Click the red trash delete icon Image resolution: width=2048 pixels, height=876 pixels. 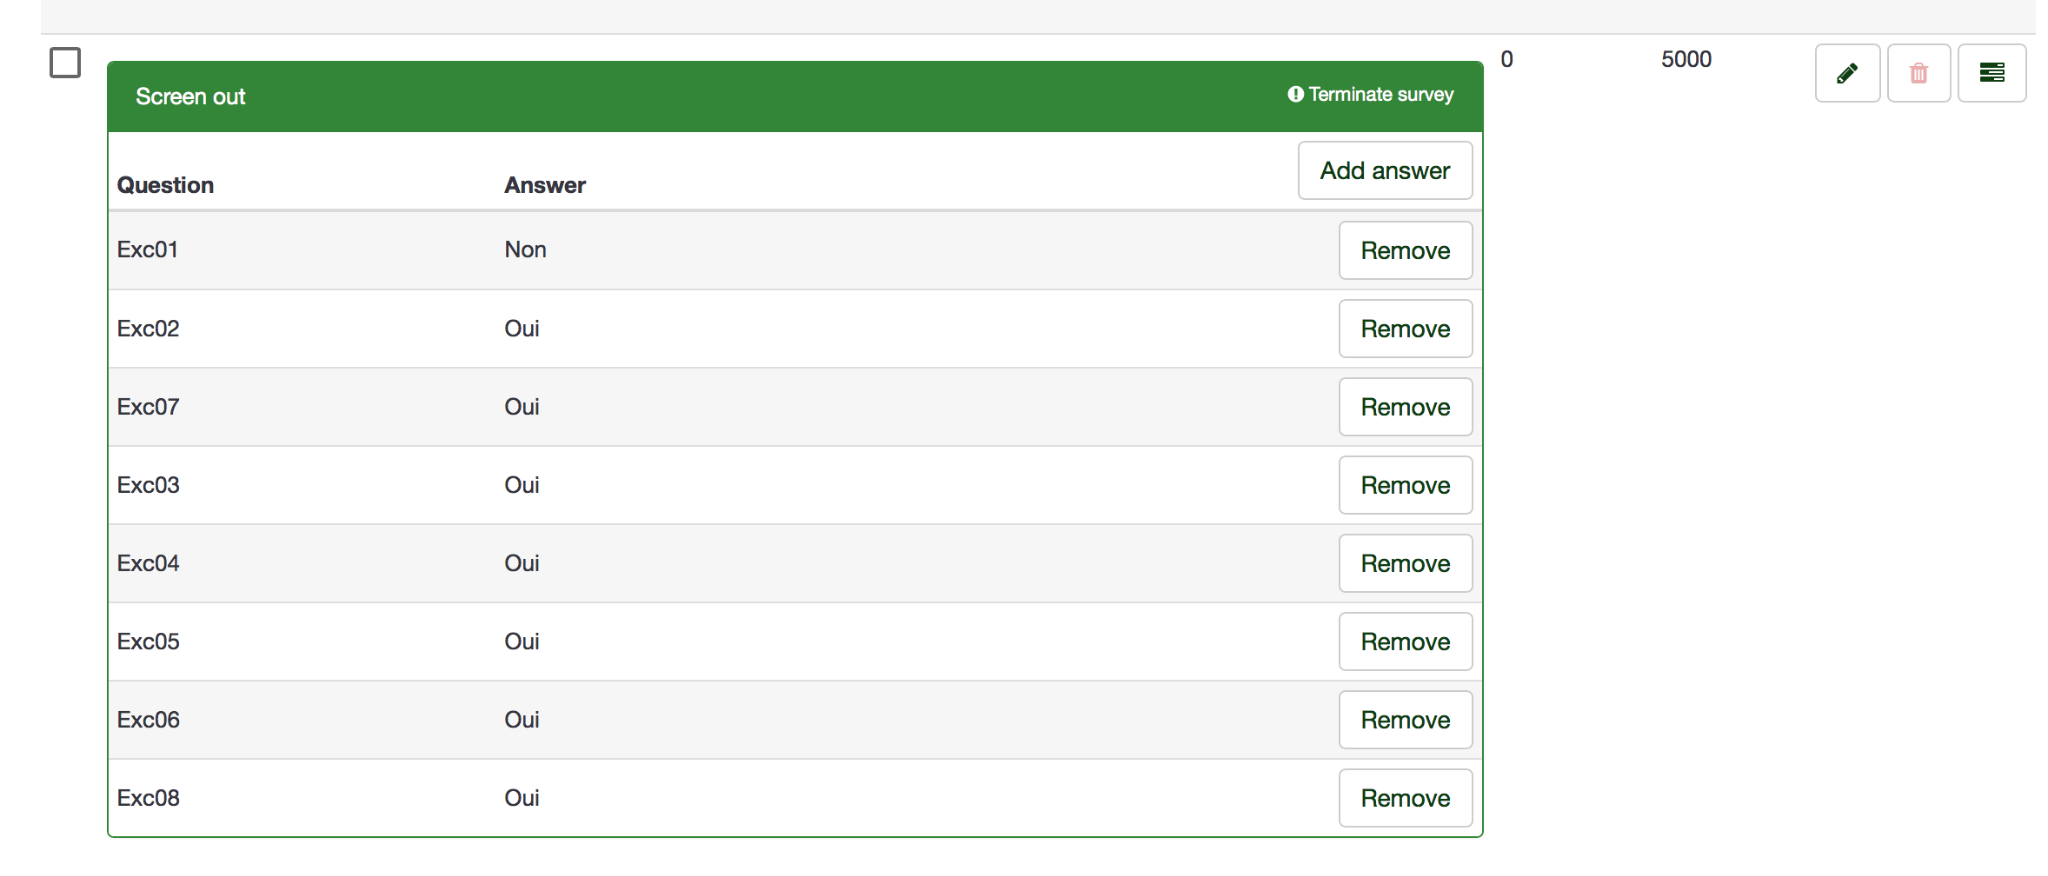1918,73
